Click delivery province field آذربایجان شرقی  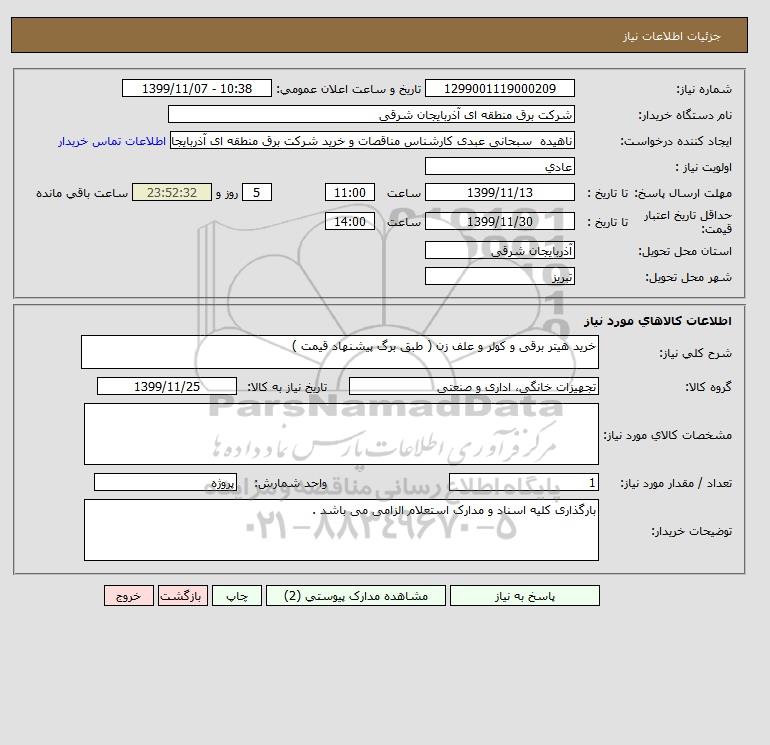(499, 250)
